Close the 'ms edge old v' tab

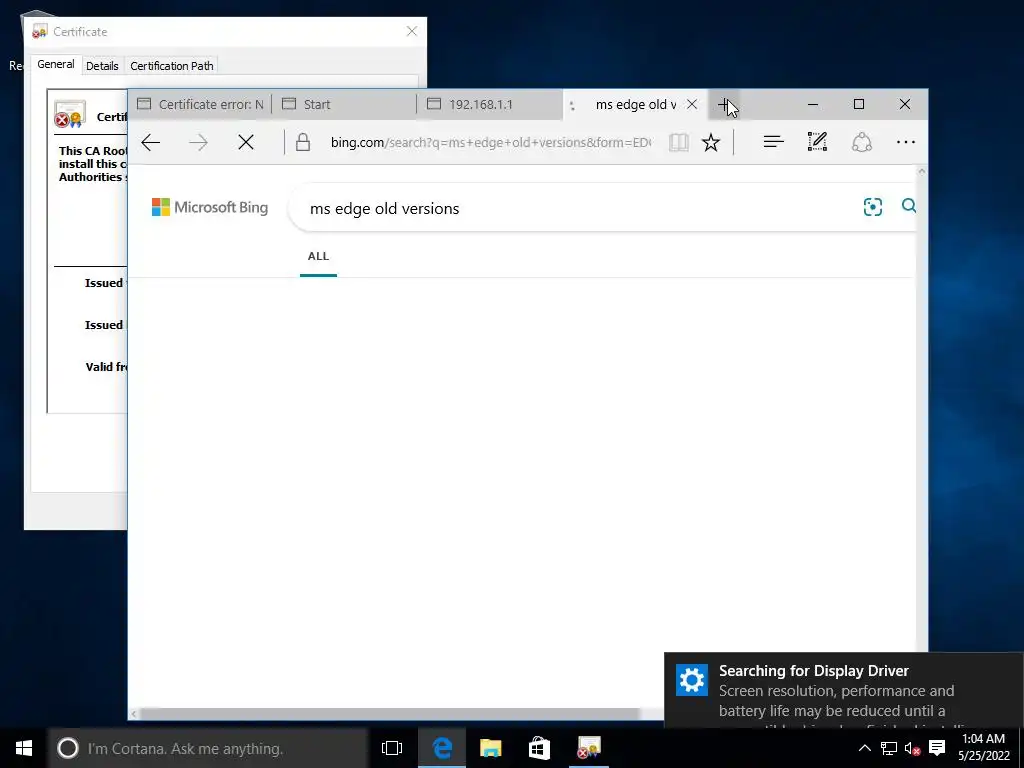[692, 104]
